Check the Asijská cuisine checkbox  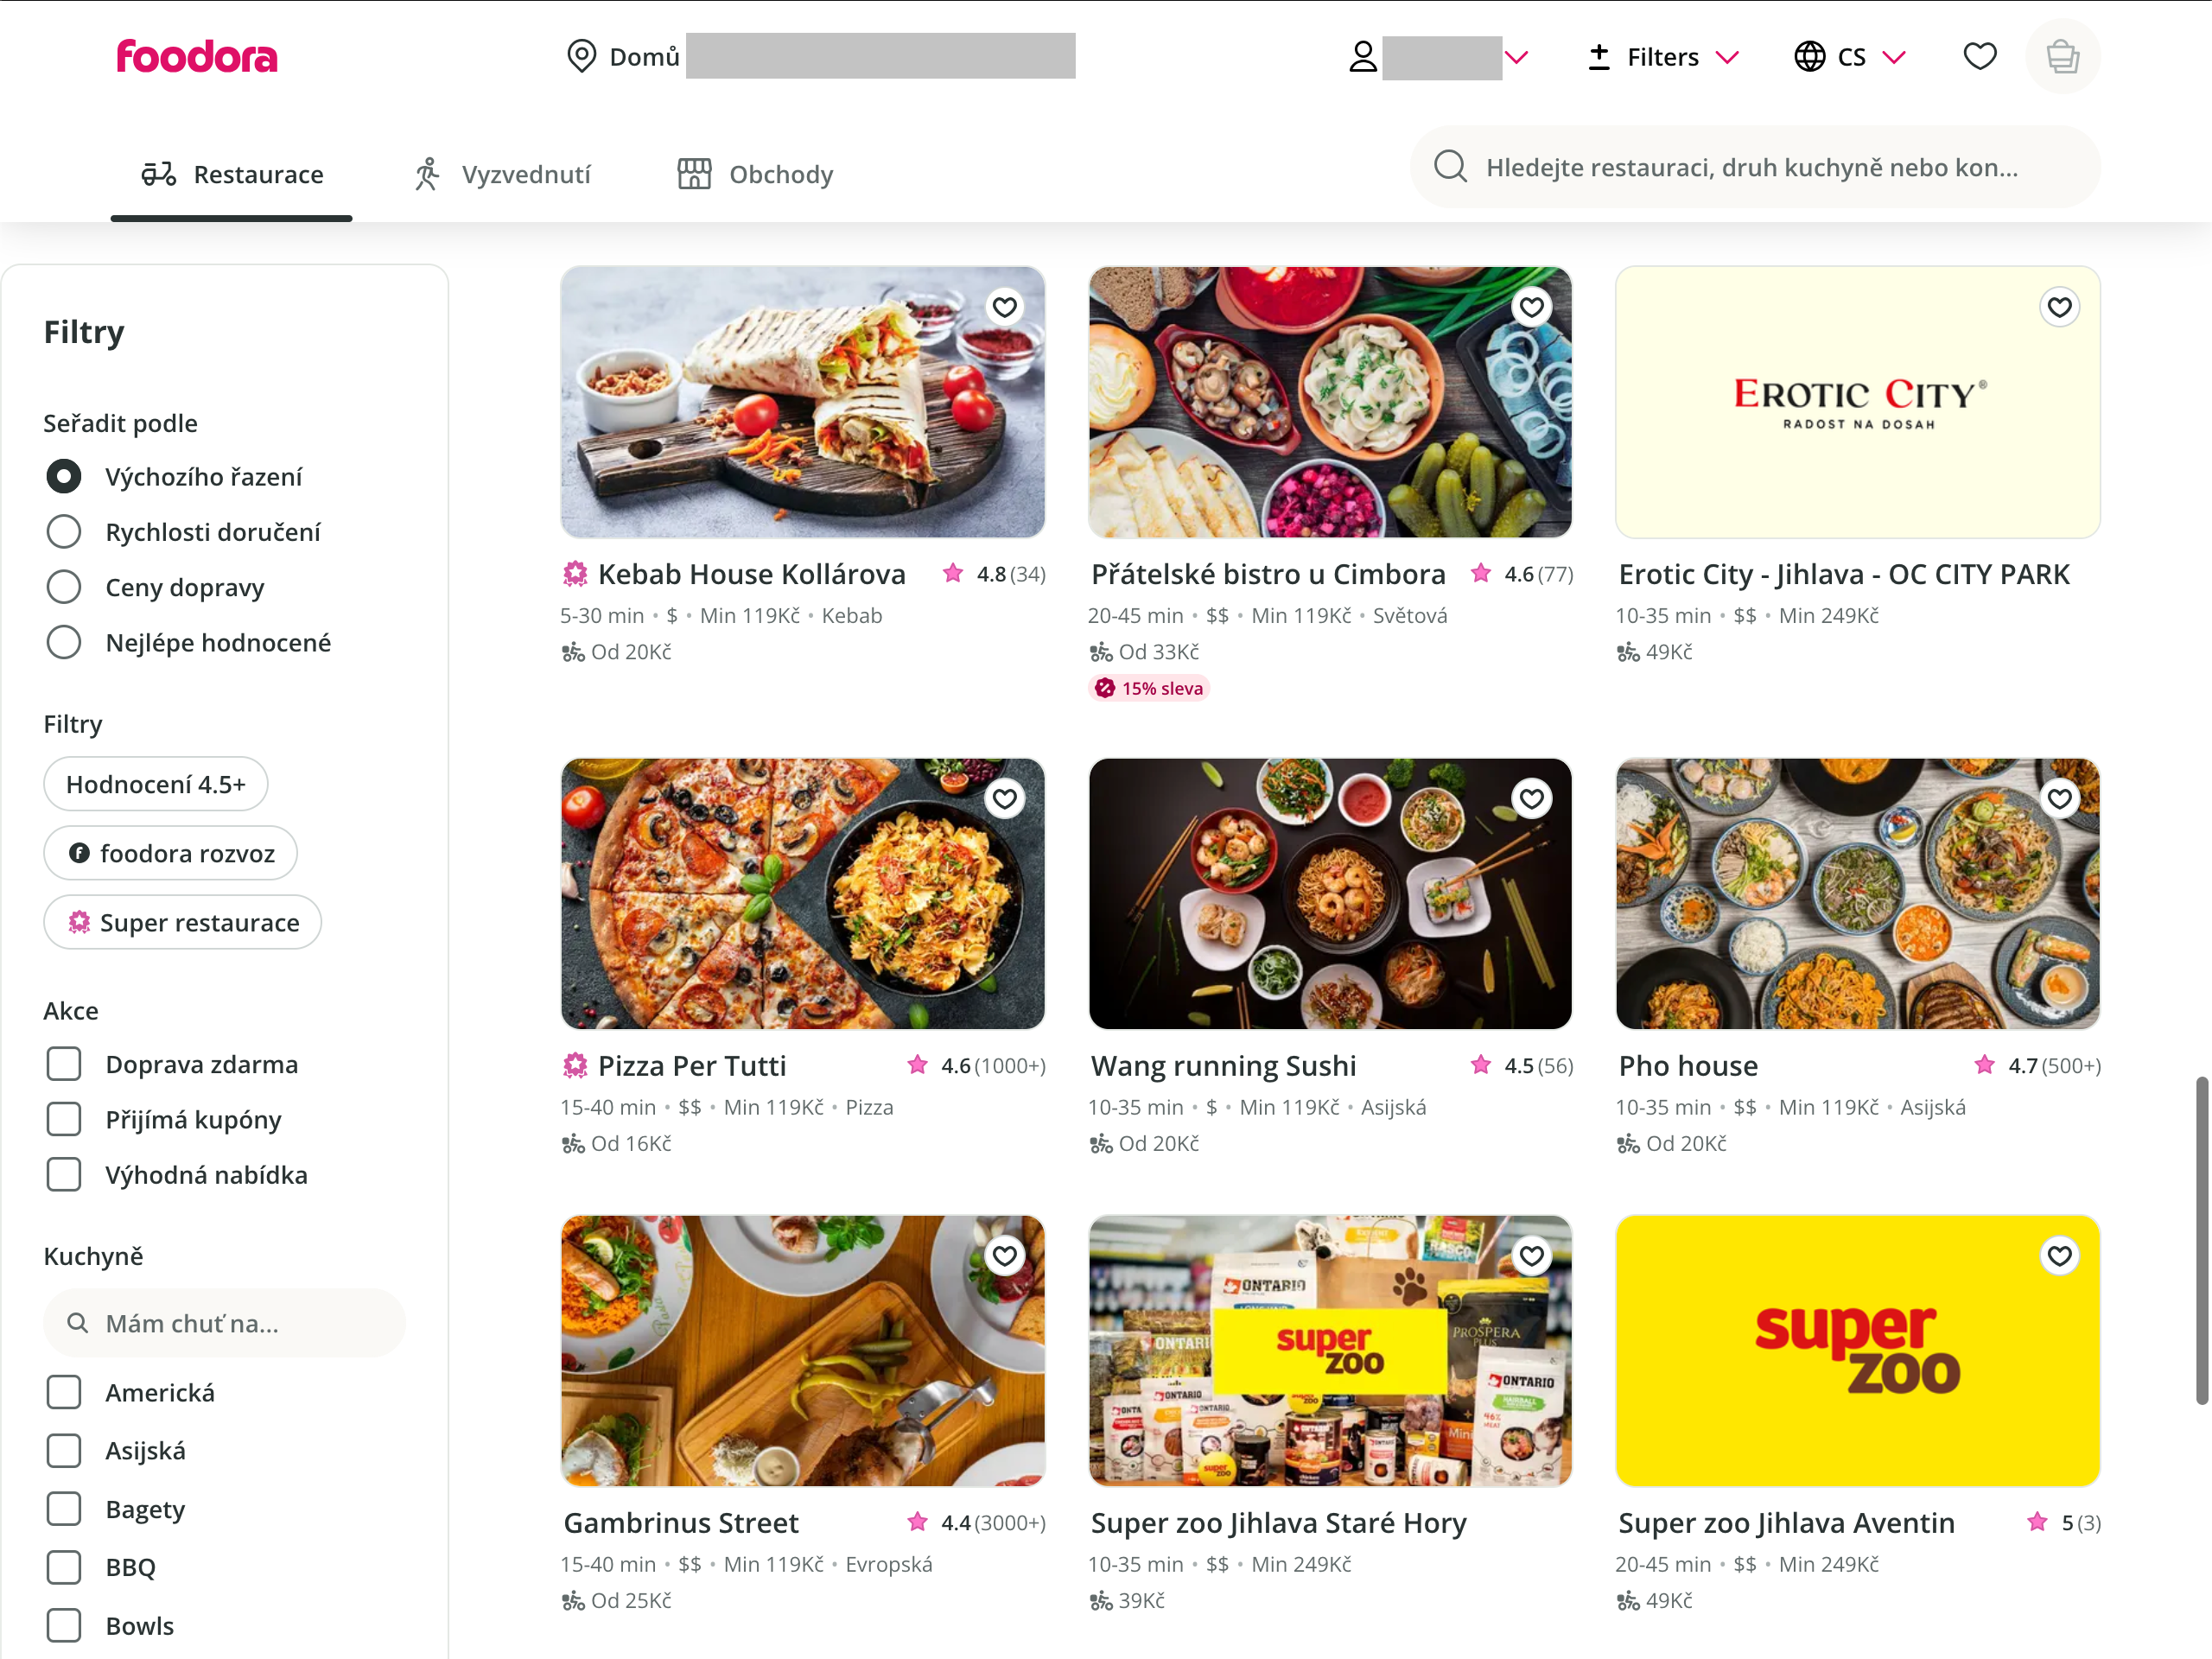64,1450
